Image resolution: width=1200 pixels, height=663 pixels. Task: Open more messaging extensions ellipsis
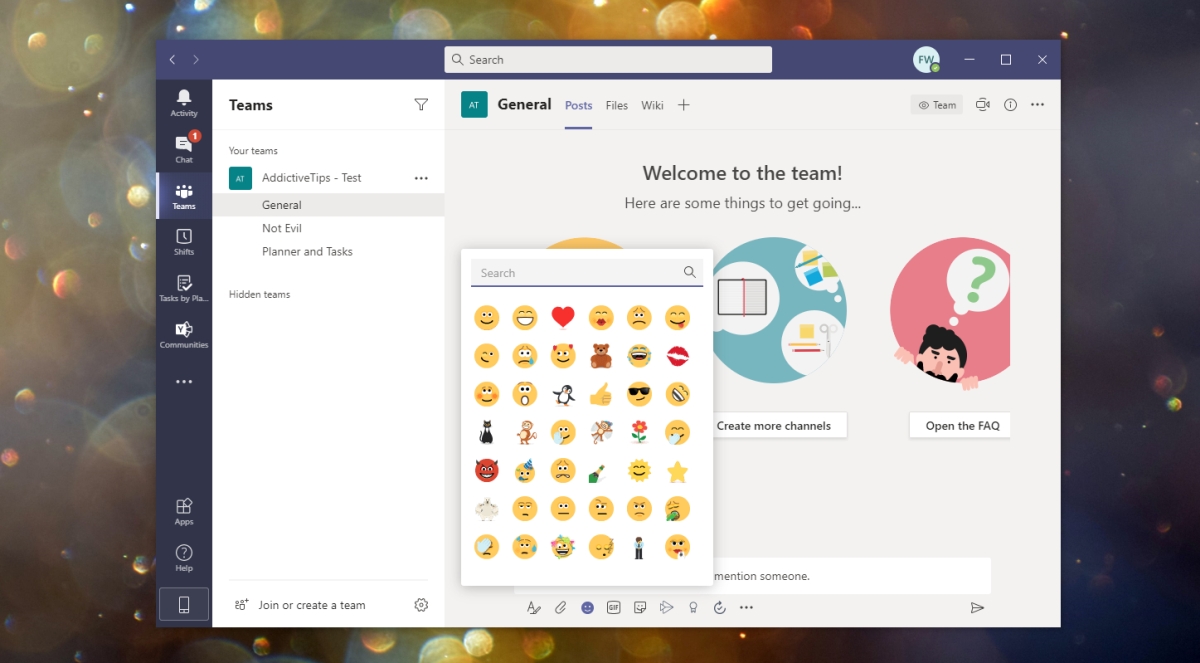[746, 607]
